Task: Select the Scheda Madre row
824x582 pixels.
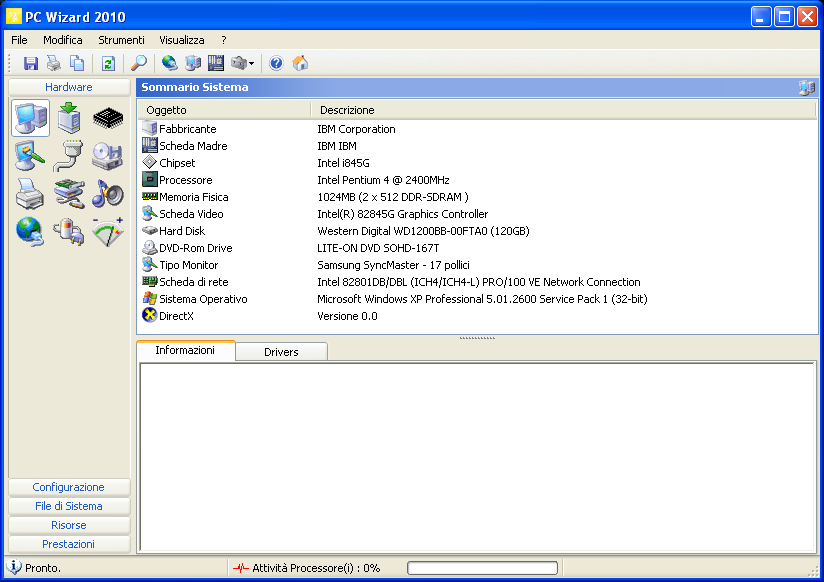Action: click(x=478, y=146)
